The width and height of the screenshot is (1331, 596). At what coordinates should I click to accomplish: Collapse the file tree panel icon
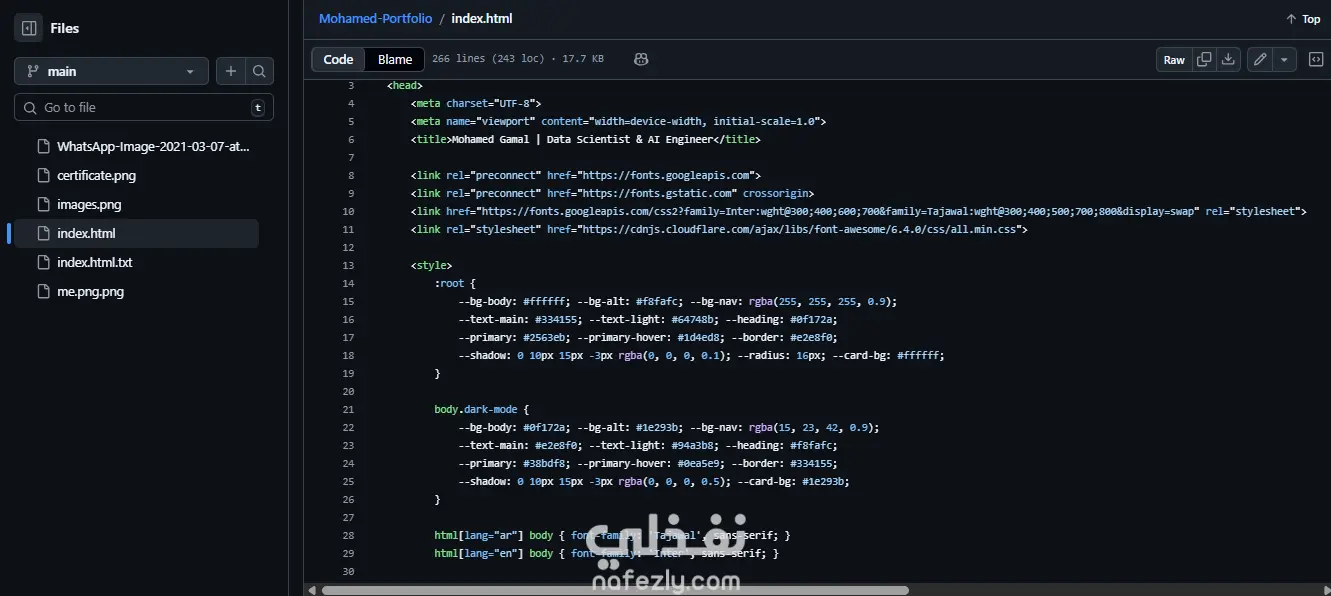tap(28, 28)
